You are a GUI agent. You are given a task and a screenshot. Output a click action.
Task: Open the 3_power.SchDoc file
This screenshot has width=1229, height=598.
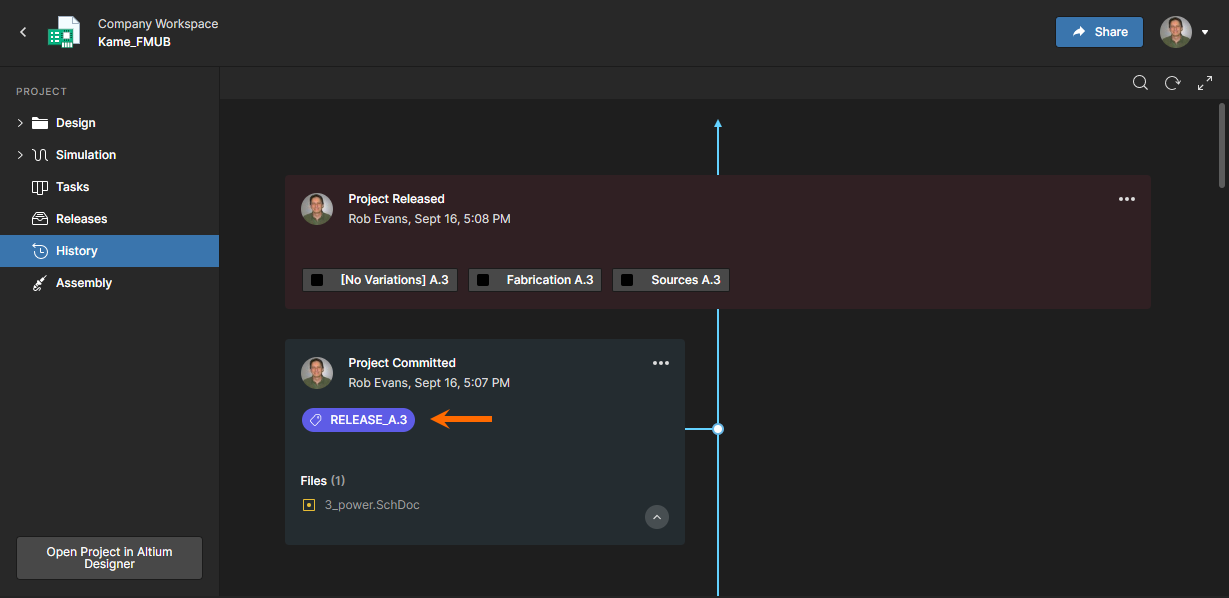pyautogui.click(x=372, y=505)
